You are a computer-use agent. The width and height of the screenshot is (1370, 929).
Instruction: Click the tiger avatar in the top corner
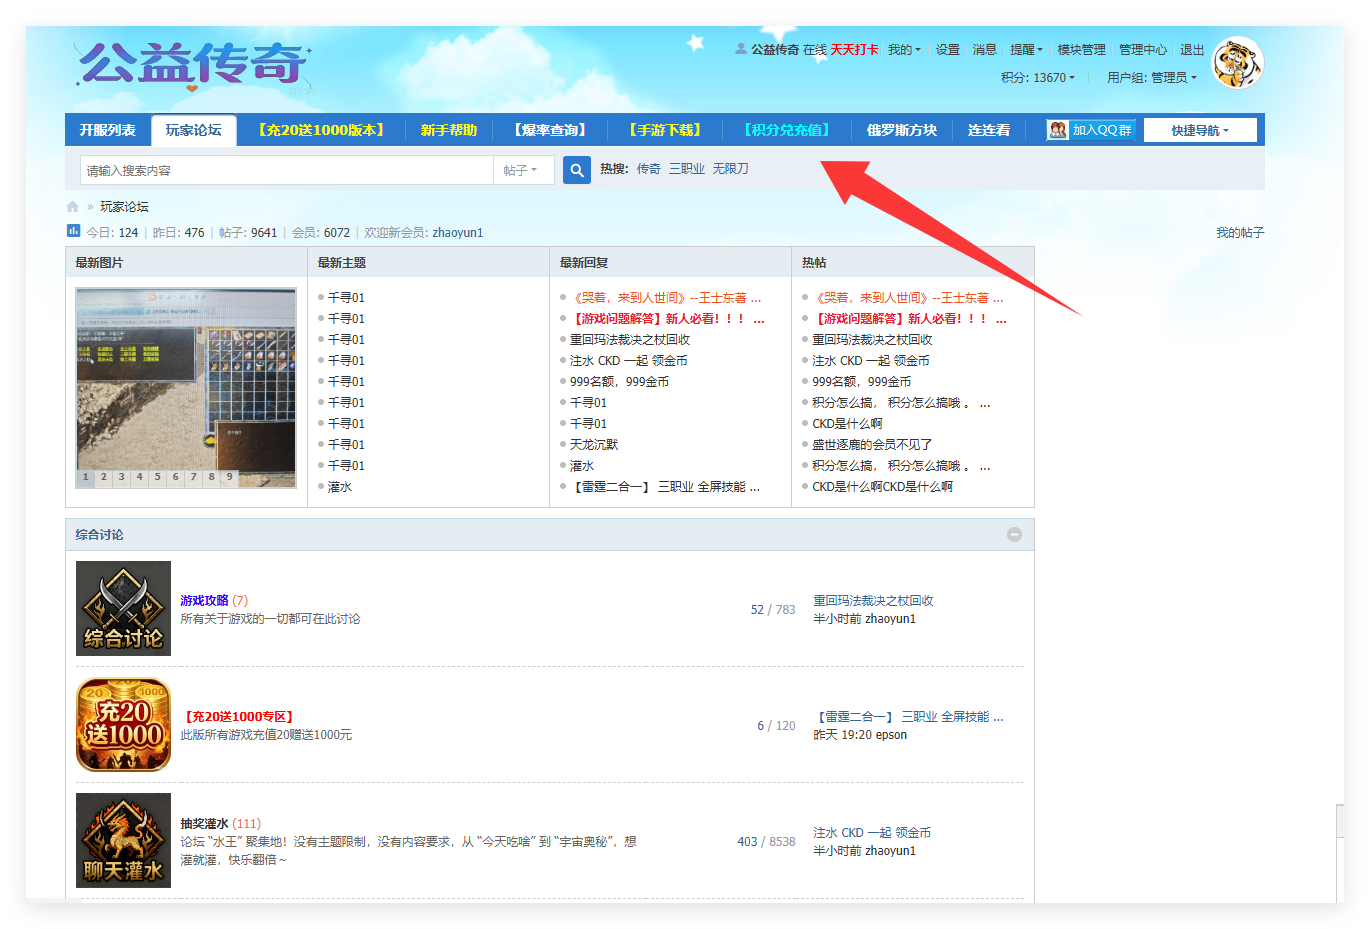1237,62
